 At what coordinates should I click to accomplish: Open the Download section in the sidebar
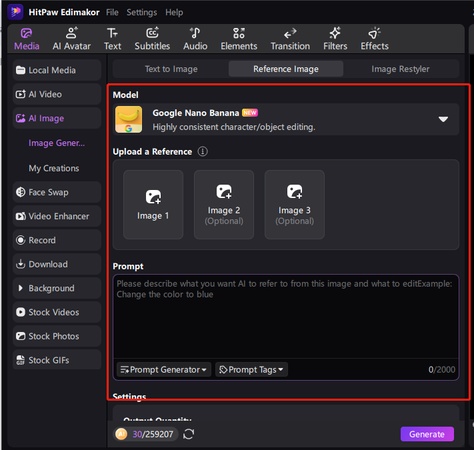click(57, 264)
